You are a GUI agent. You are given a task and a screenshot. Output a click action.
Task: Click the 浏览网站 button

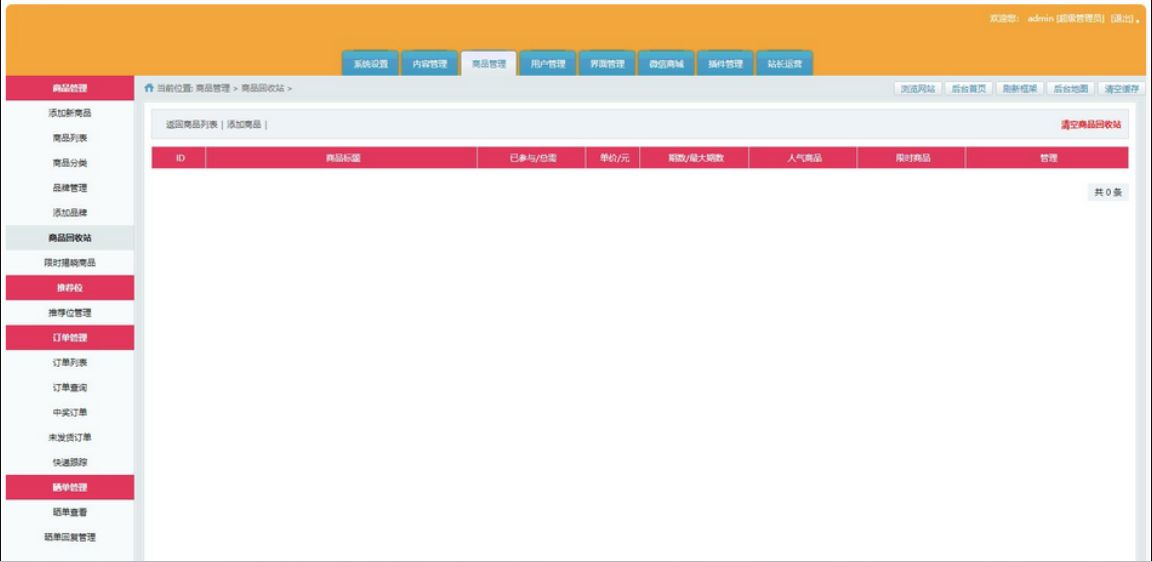[918, 89]
